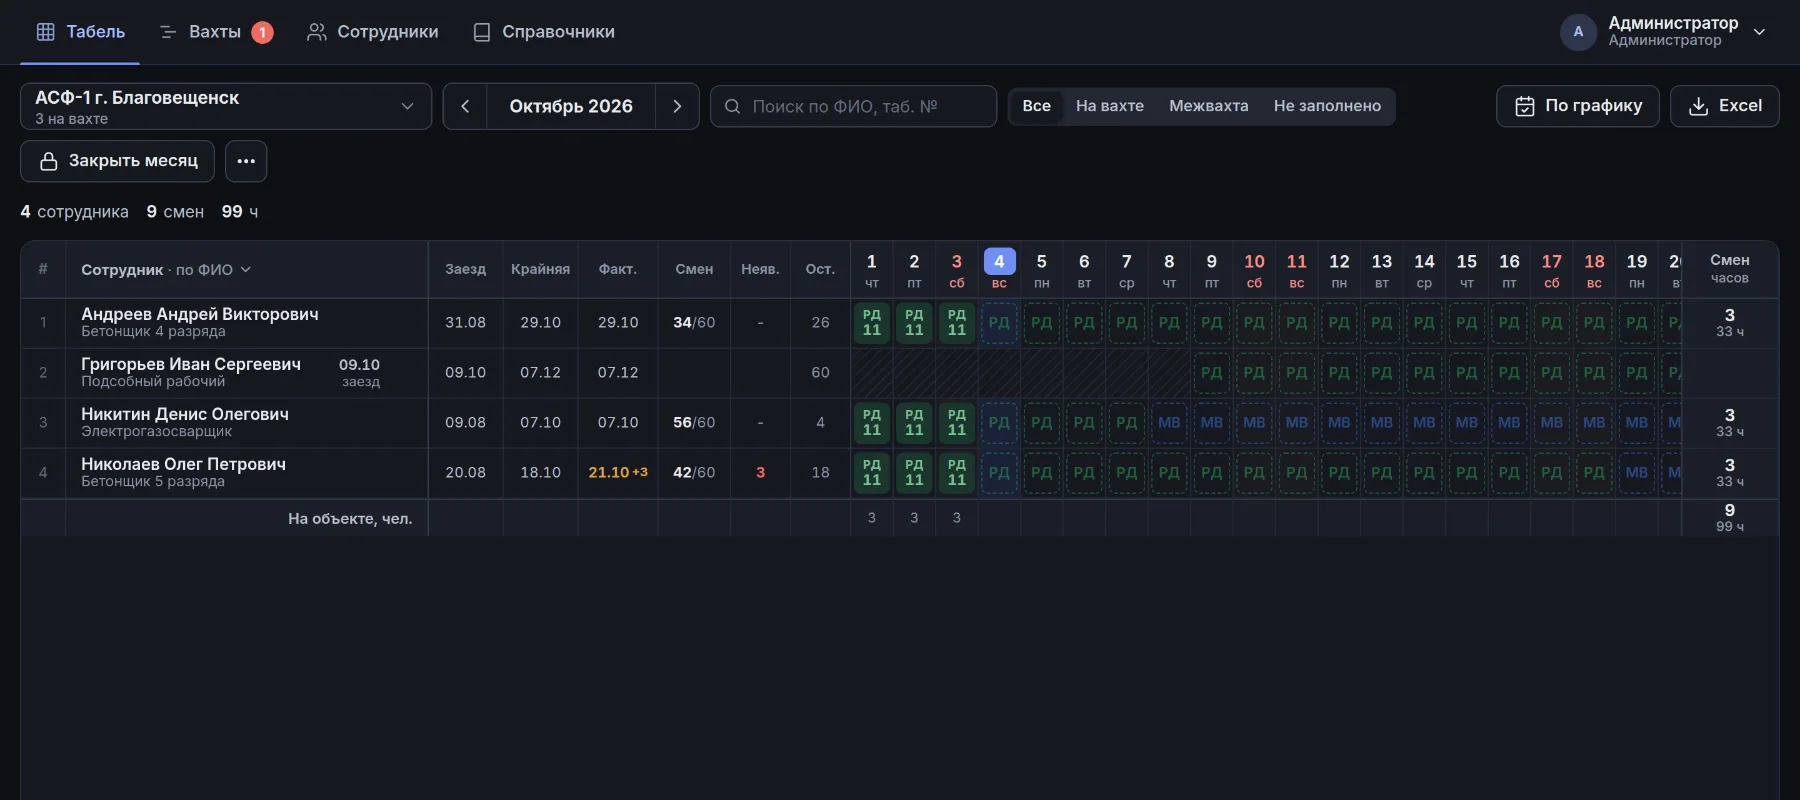The height and width of the screenshot is (800, 1800).
Task: Click Николаев's day 4 РД cell
Action: pyautogui.click(x=999, y=473)
